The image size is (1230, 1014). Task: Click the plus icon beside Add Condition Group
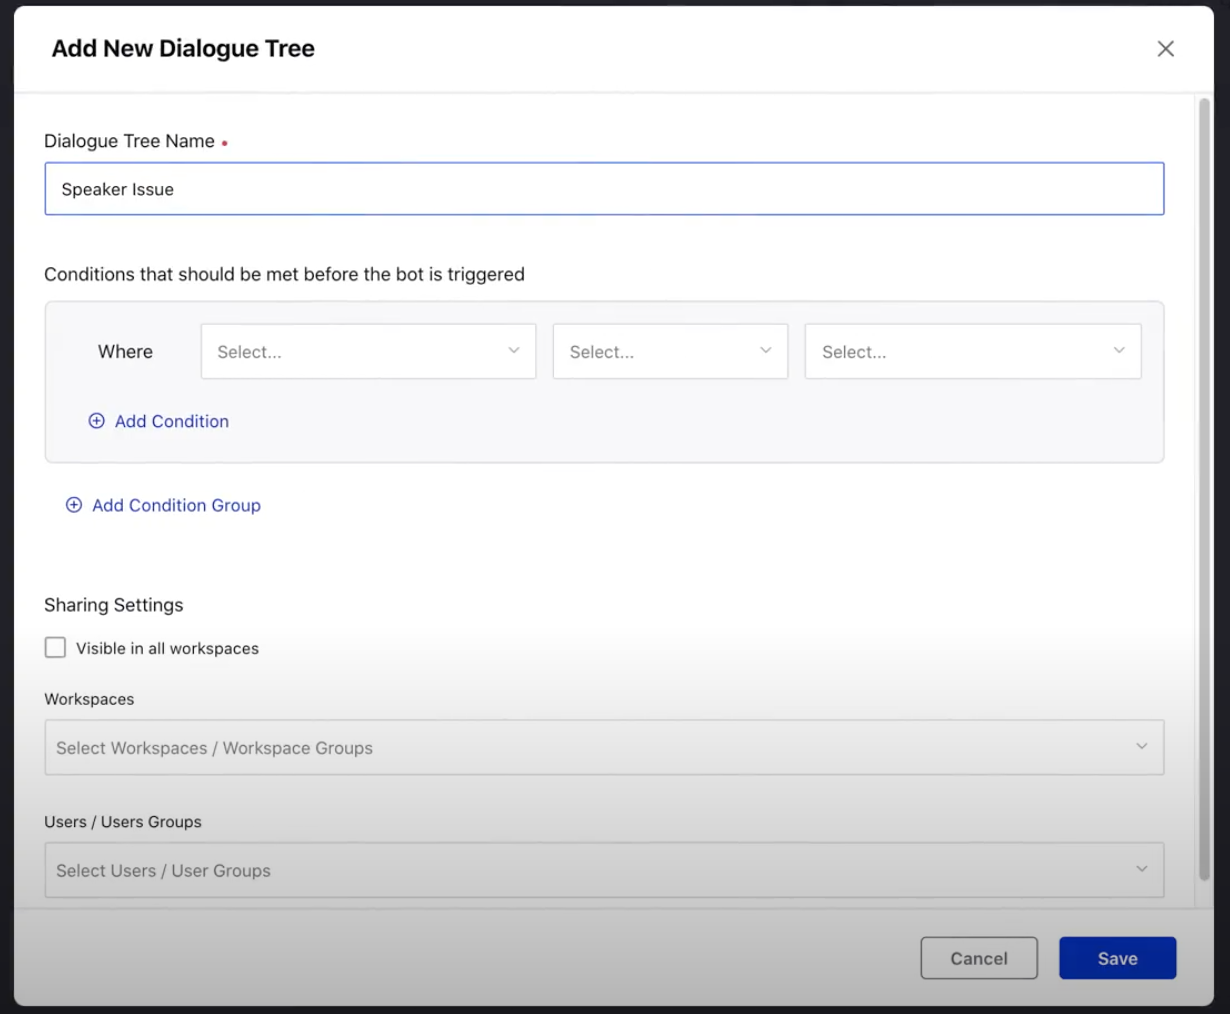coord(73,505)
